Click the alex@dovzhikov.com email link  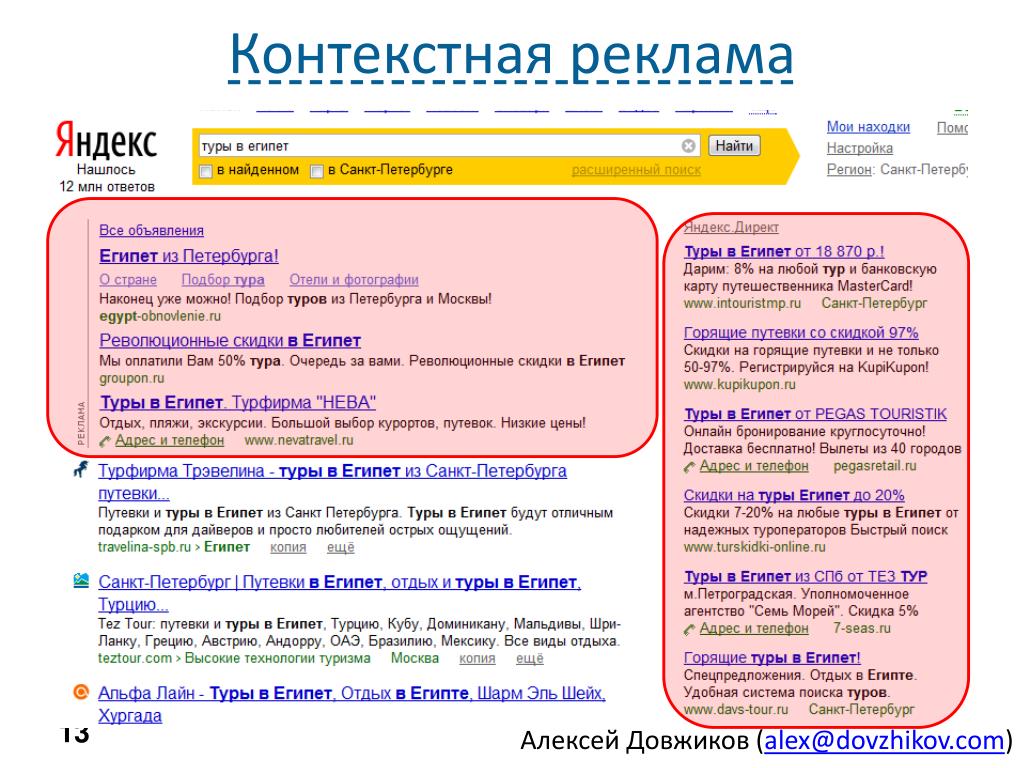coord(884,741)
